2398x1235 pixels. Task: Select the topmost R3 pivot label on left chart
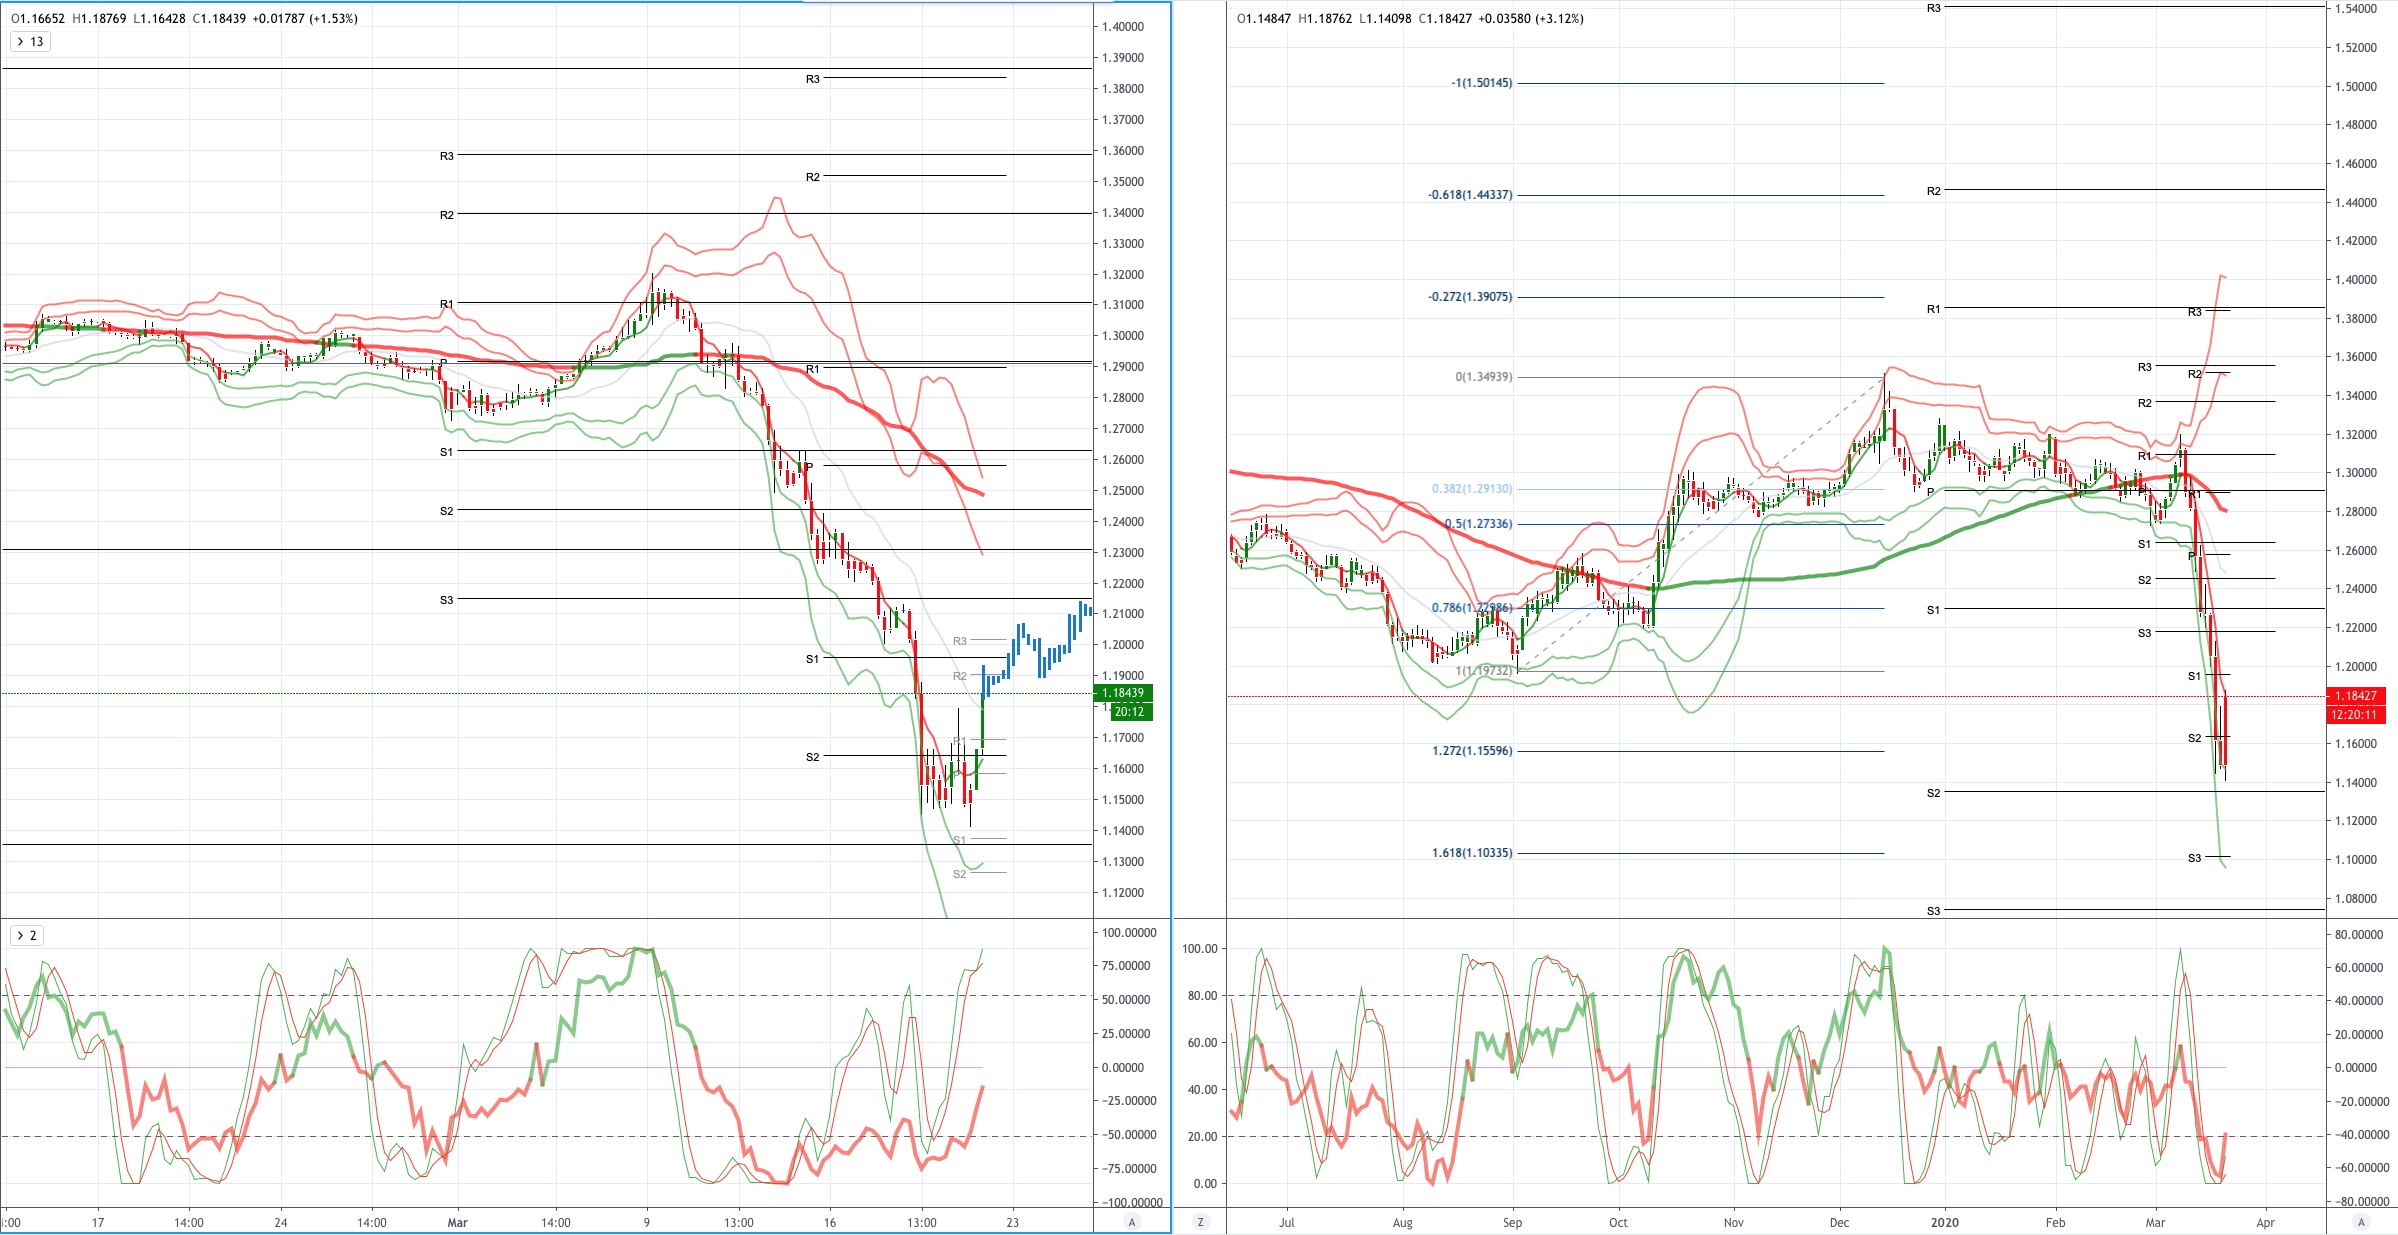813,79
